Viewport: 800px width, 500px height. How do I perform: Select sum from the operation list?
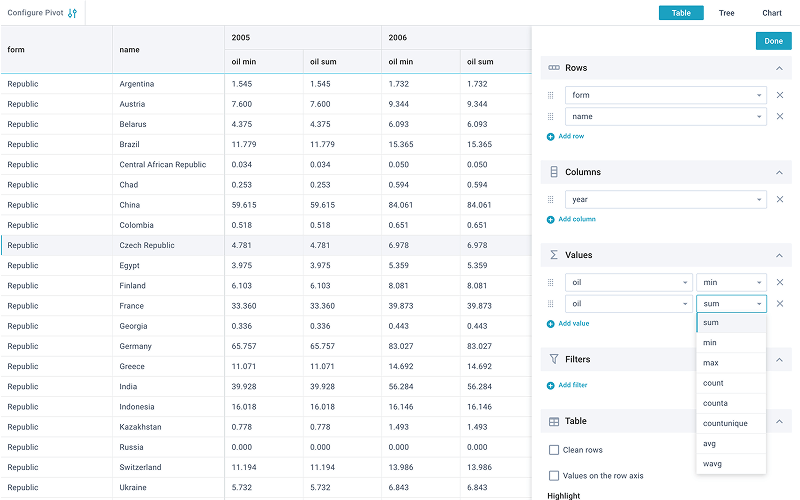pyautogui.click(x=731, y=322)
